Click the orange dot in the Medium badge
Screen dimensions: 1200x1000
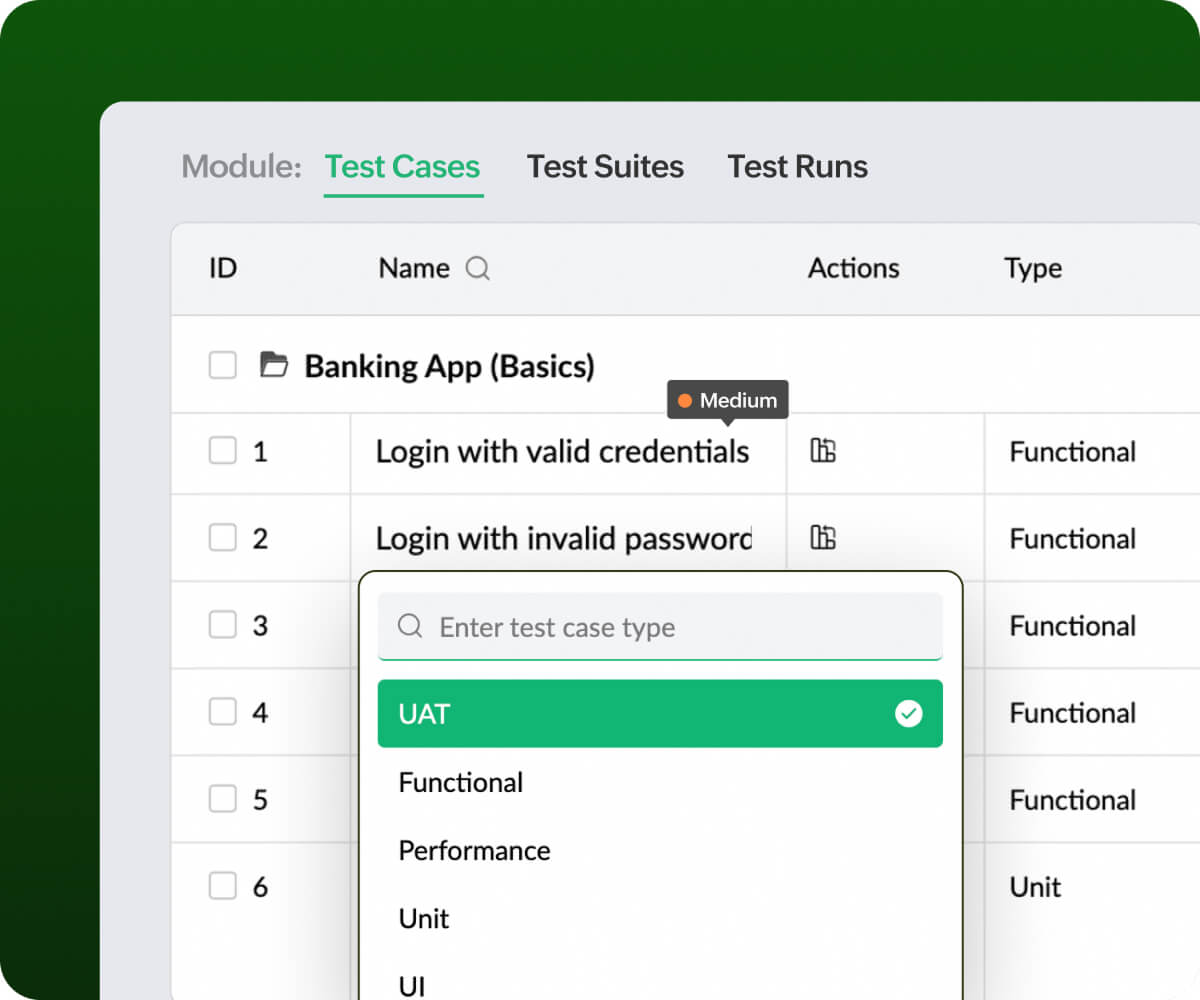(x=685, y=400)
